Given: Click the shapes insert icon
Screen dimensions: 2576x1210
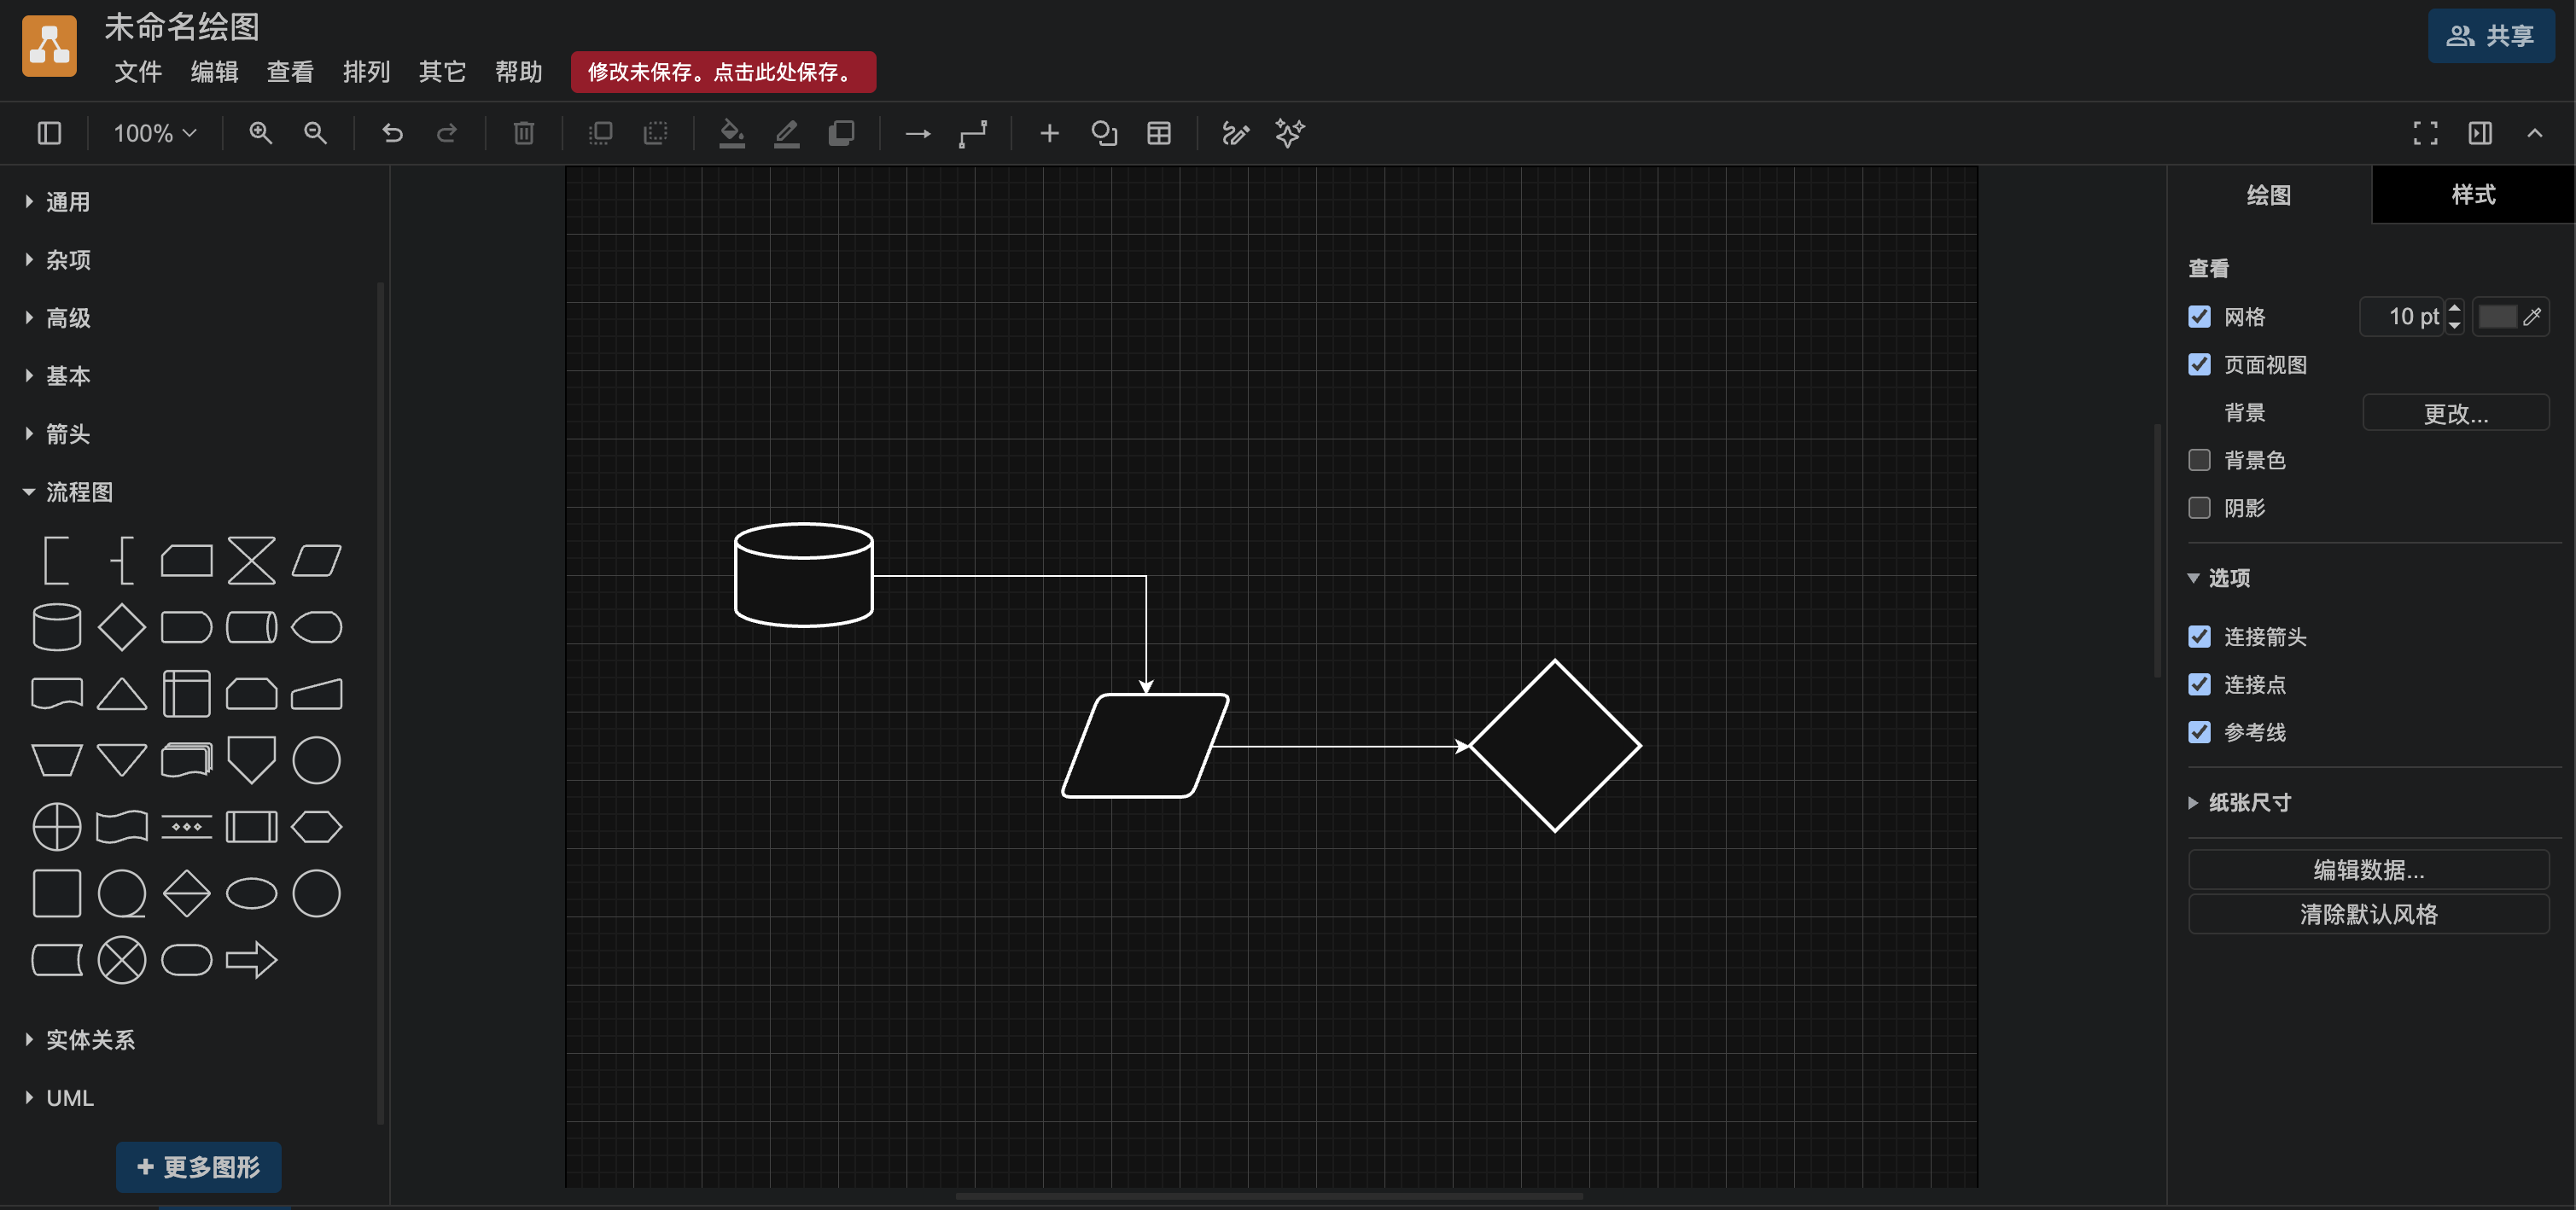Looking at the screenshot, I should (1104, 133).
